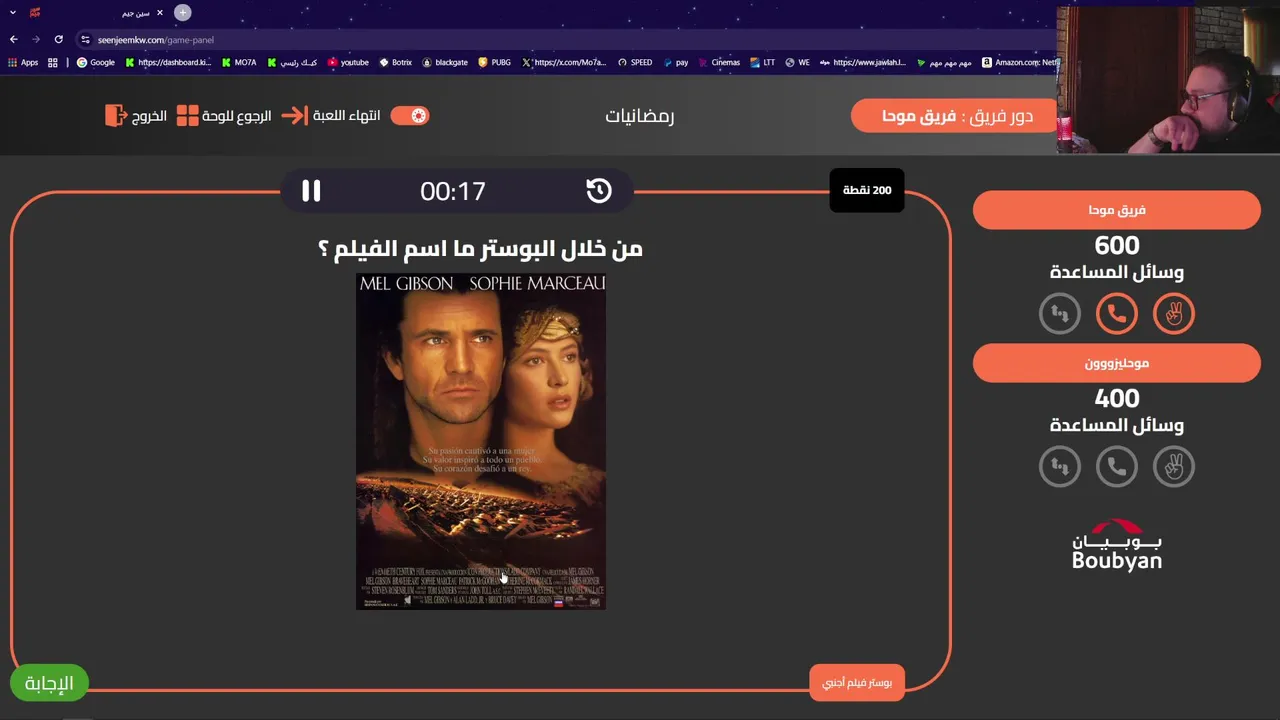Close the سين جيم browser tab
Screen dimensions: 1280x720
tap(159, 13)
